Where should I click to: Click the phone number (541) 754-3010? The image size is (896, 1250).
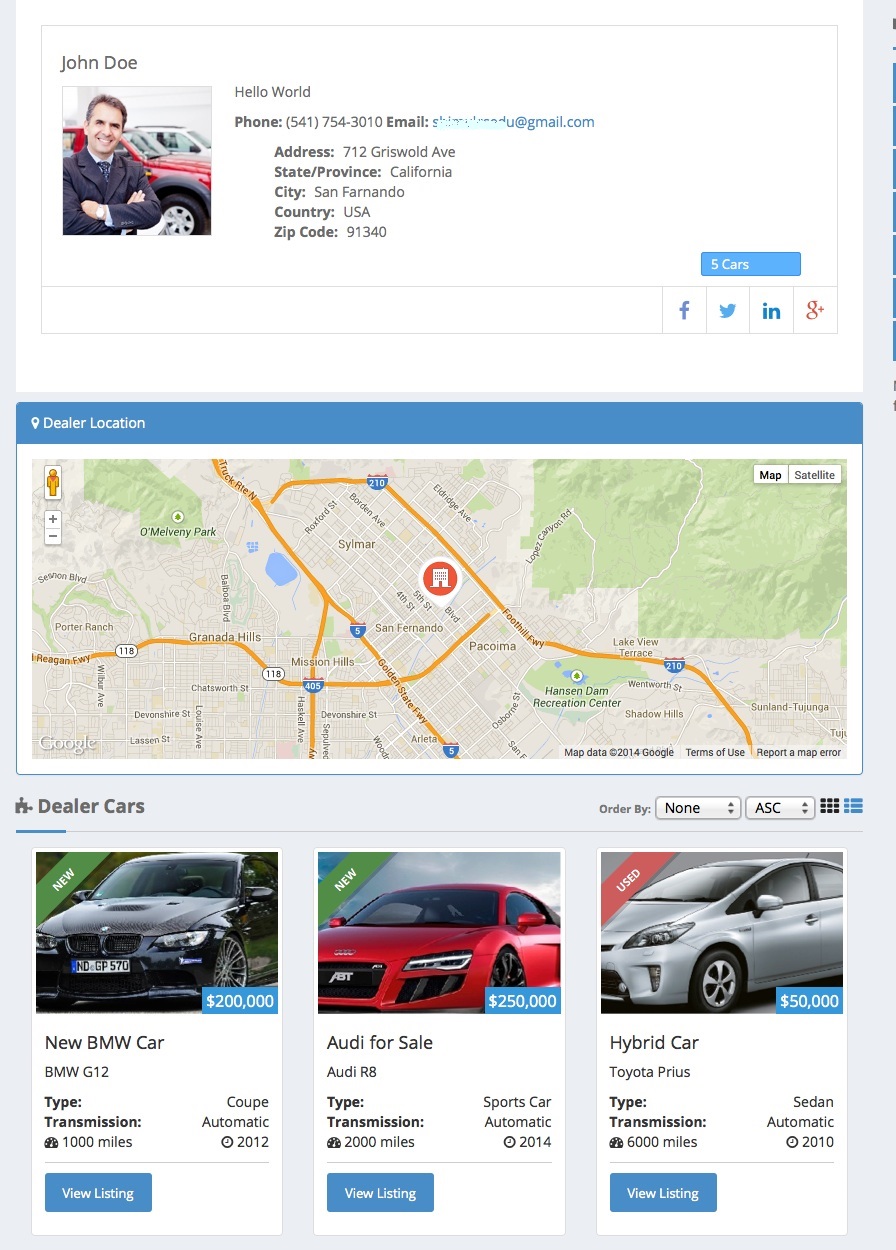click(x=334, y=122)
